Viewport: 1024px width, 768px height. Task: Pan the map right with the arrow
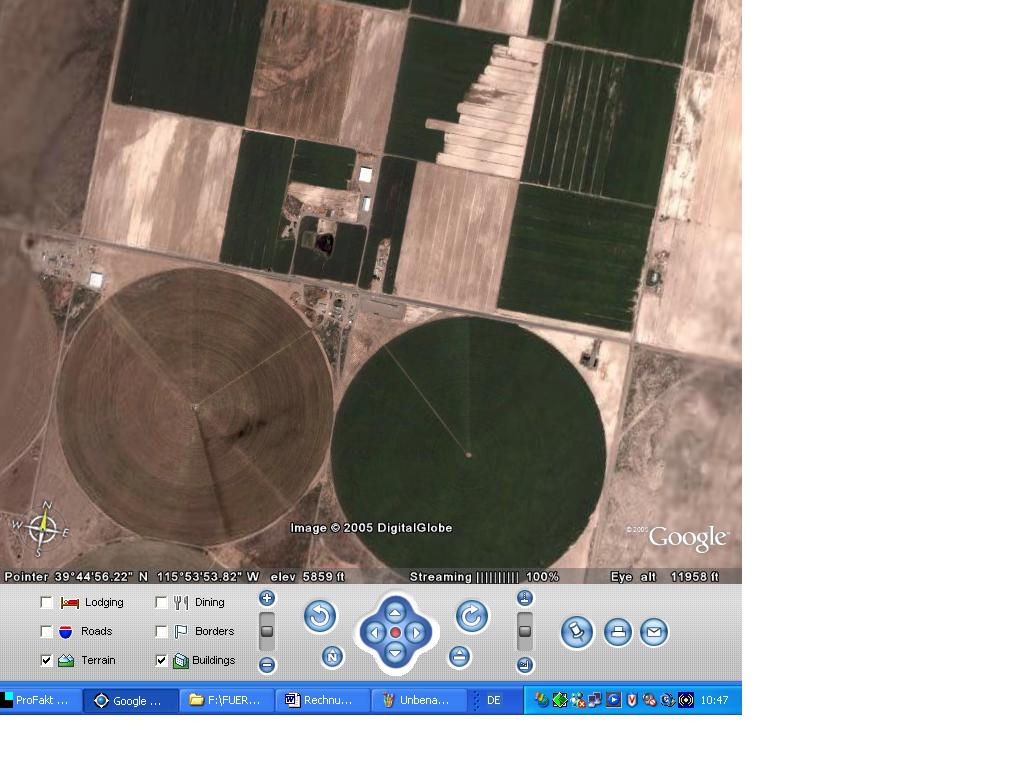(417, 633)
